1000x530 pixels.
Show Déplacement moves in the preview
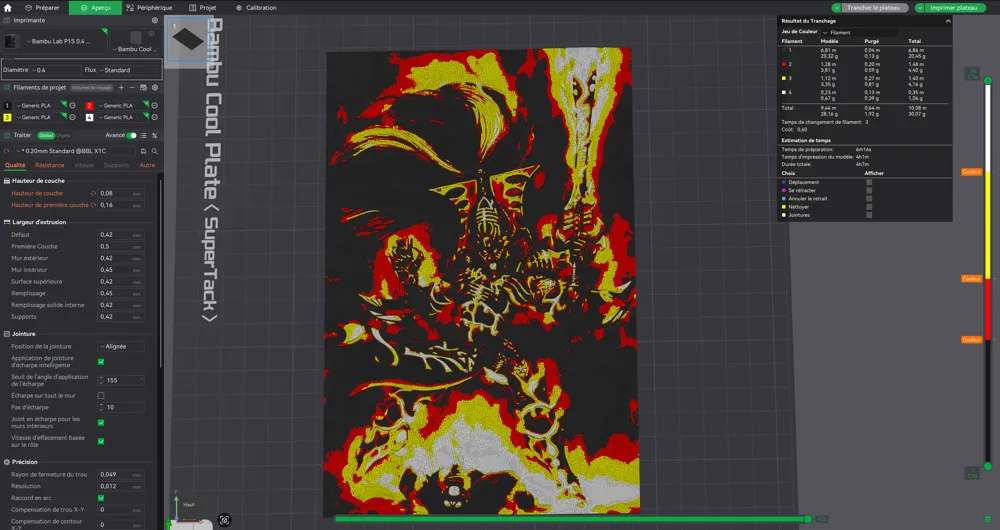(x=869, y=182)
